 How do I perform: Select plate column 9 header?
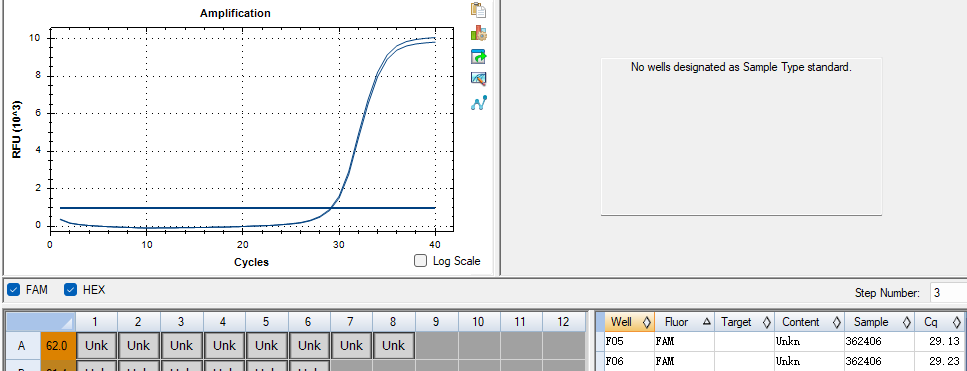(437, 322)
